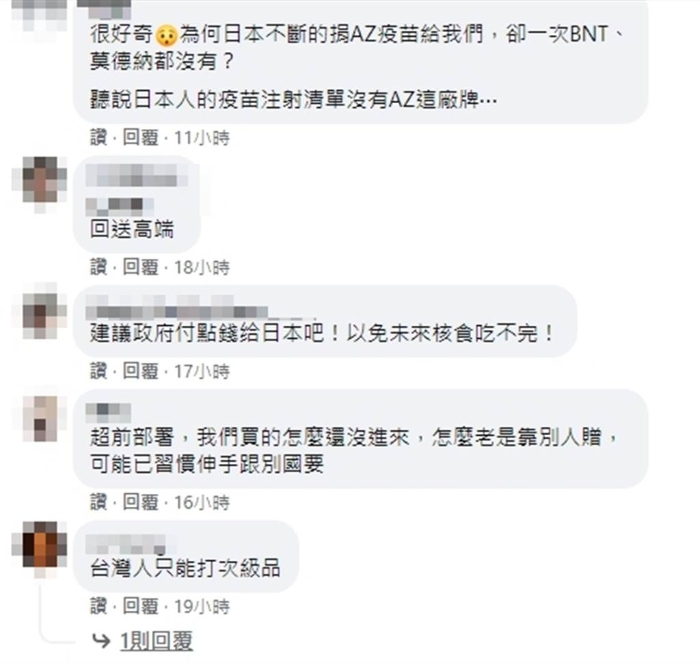Click the reply arrow icon beside 1則回覆

(100, 641)
